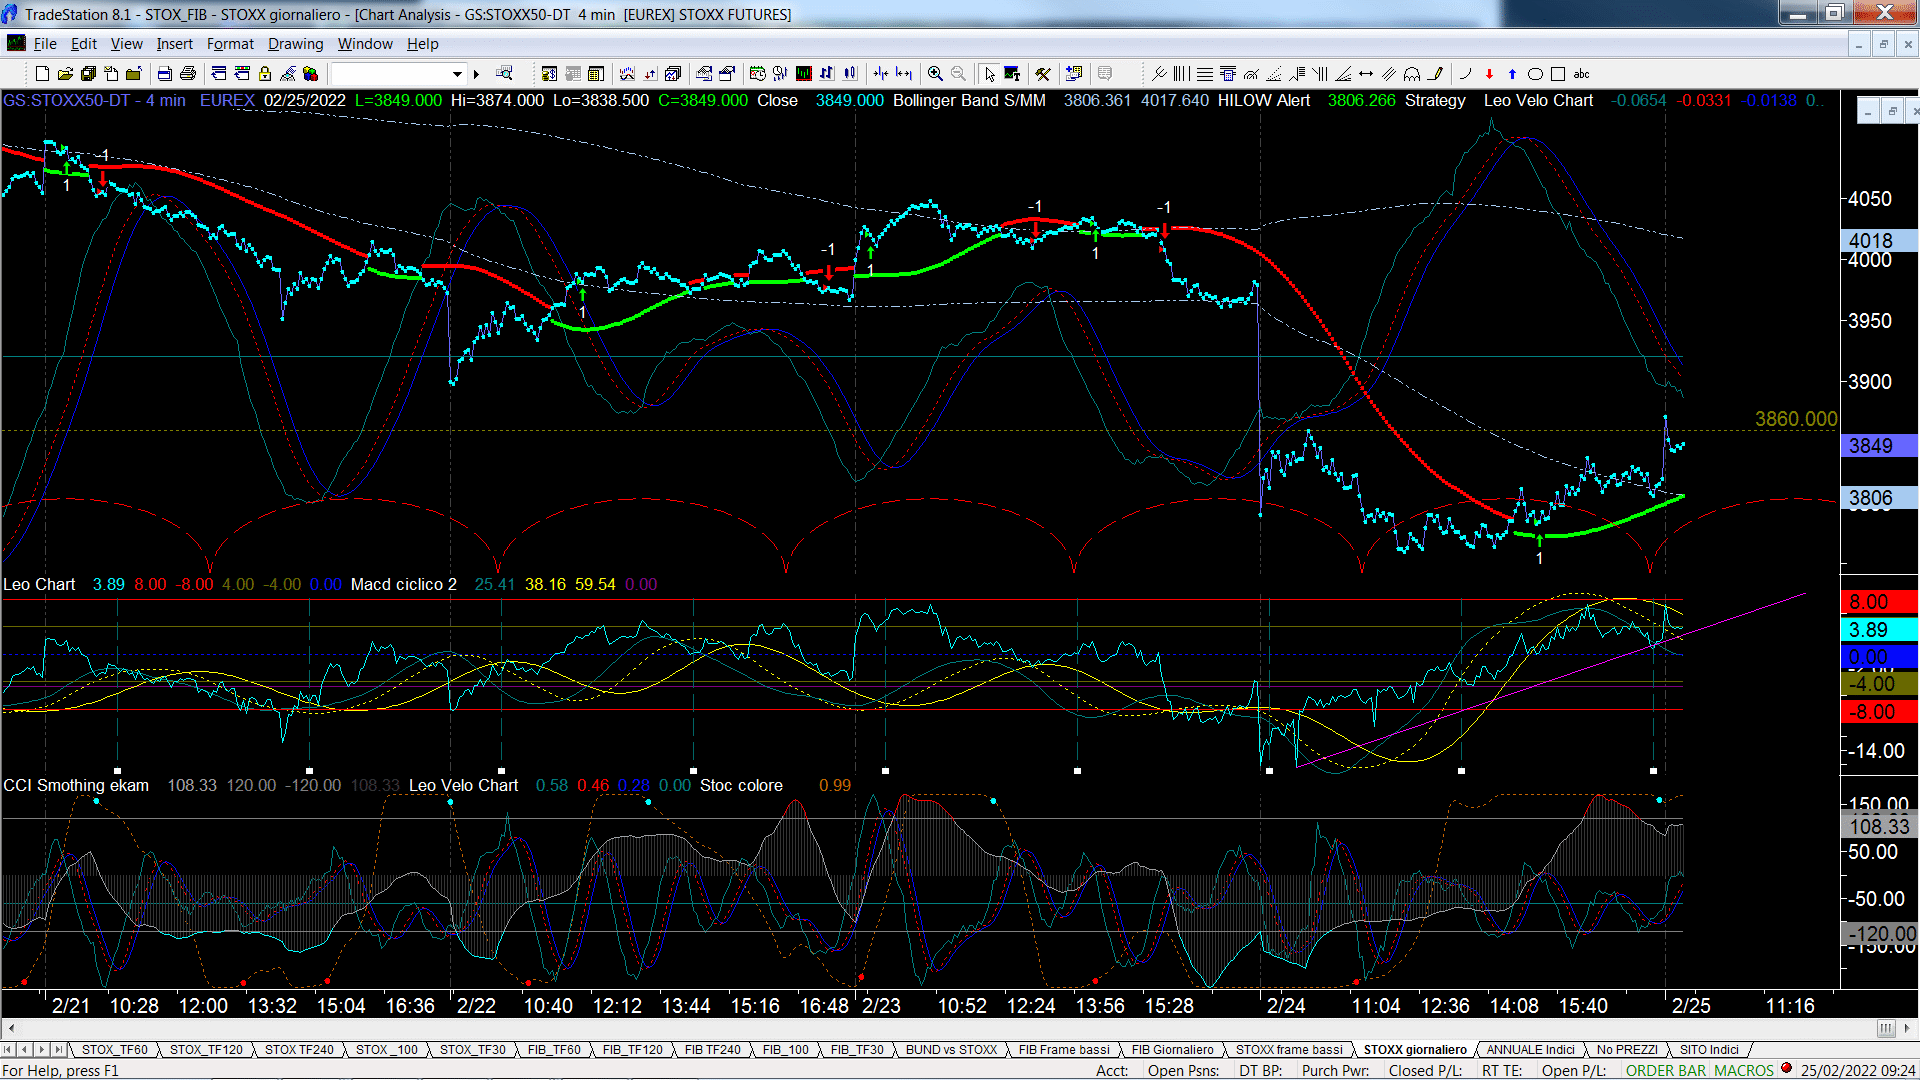Open the Help menu
The width and height of the screenshot is (1920, 1080).
click(422, 44)
